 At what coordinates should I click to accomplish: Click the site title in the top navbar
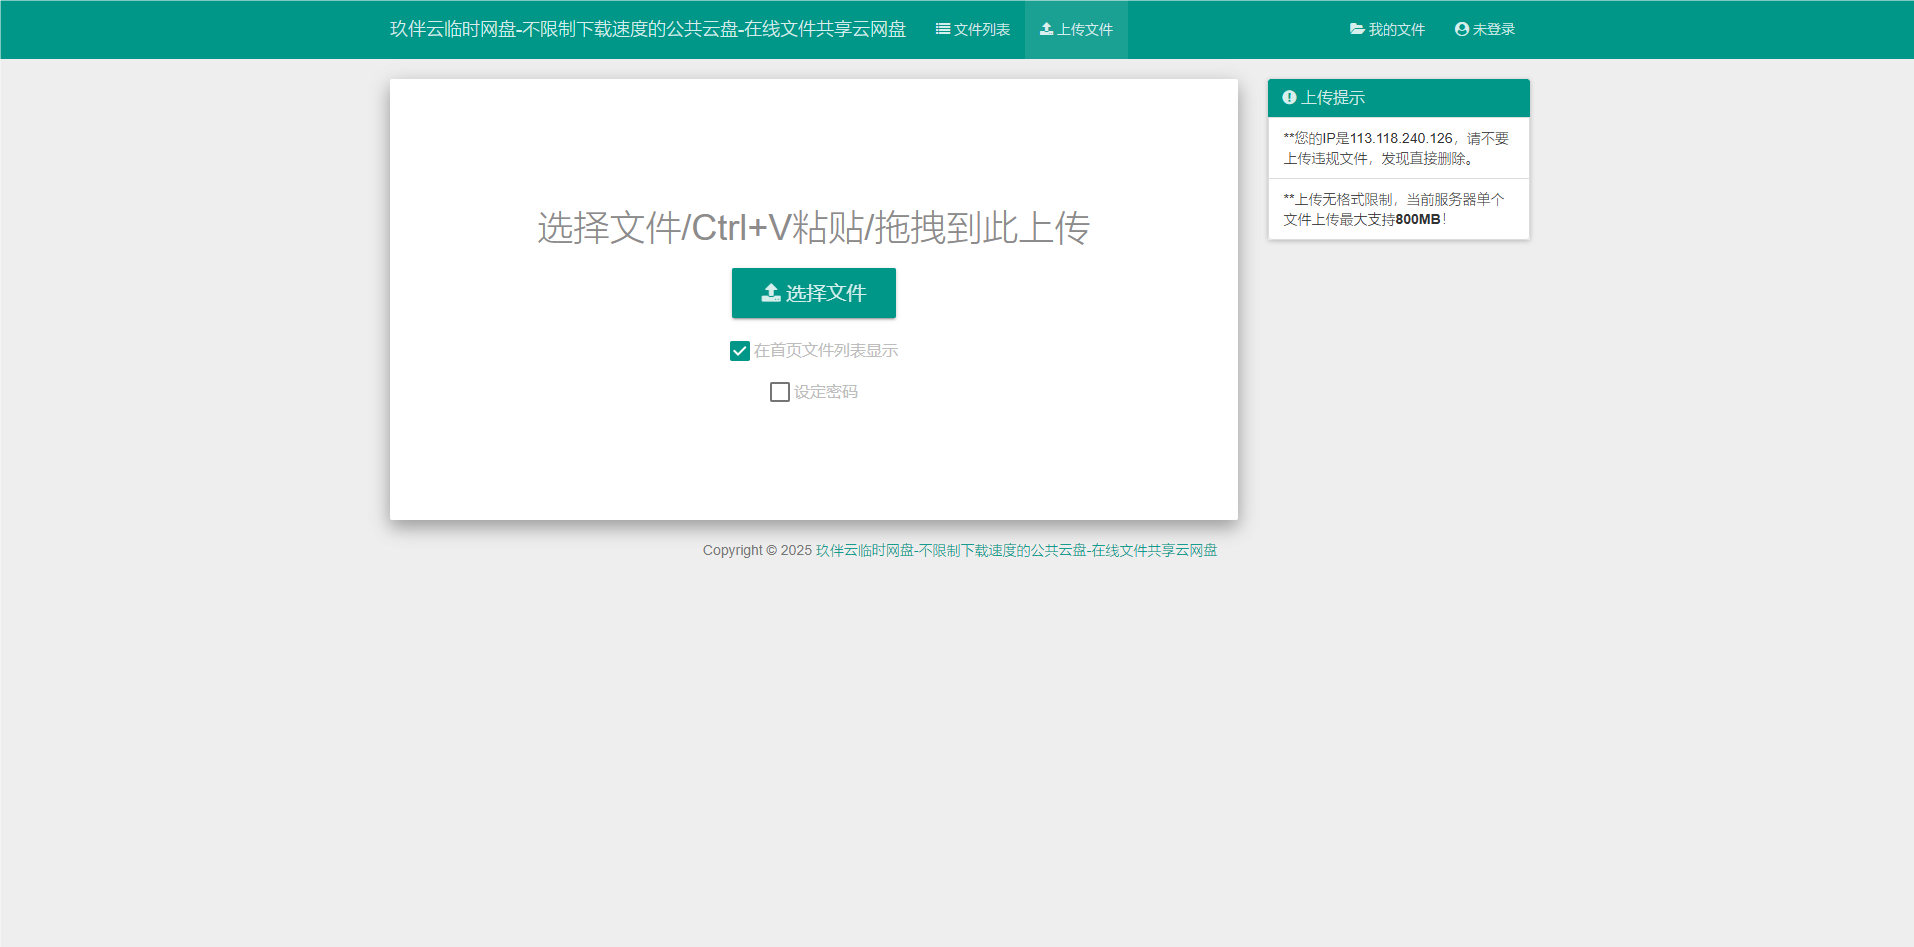click(x=647, y=29)
